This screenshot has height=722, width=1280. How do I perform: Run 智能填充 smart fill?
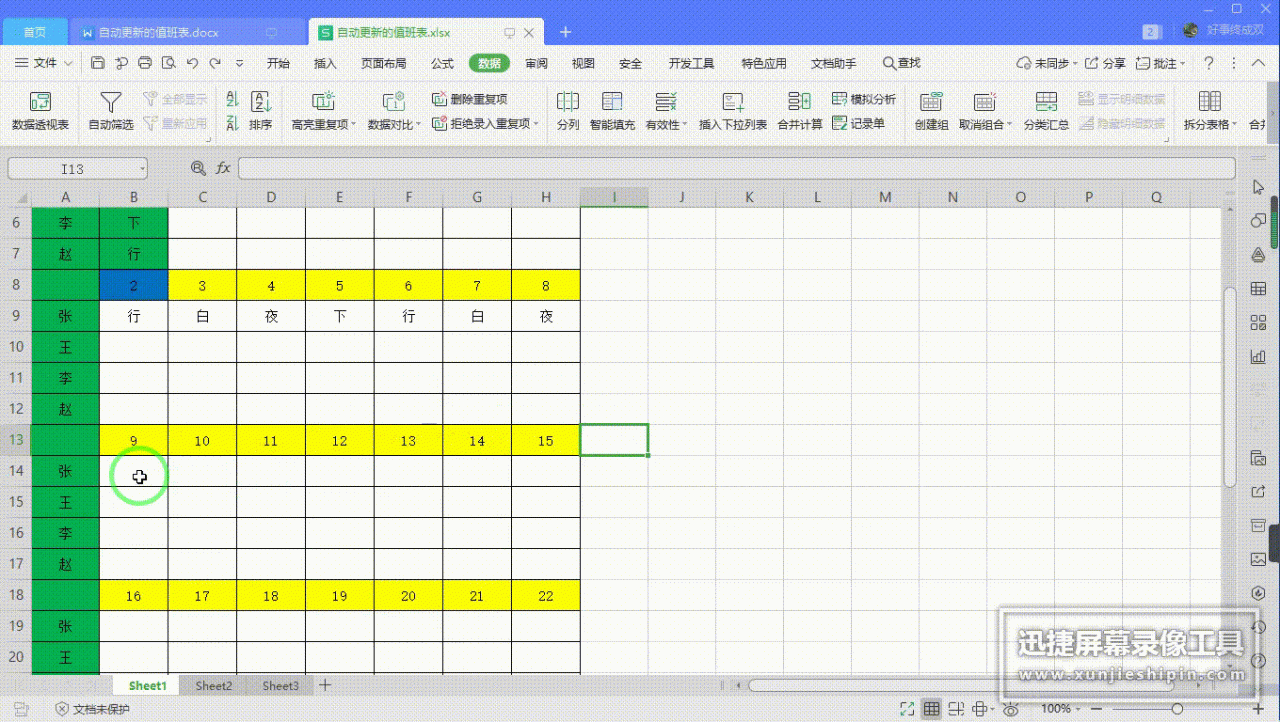click(612, 111)
